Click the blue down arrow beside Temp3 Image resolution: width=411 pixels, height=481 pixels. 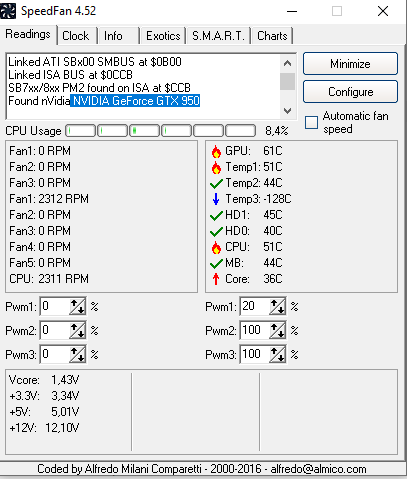[x=216, y=199]
